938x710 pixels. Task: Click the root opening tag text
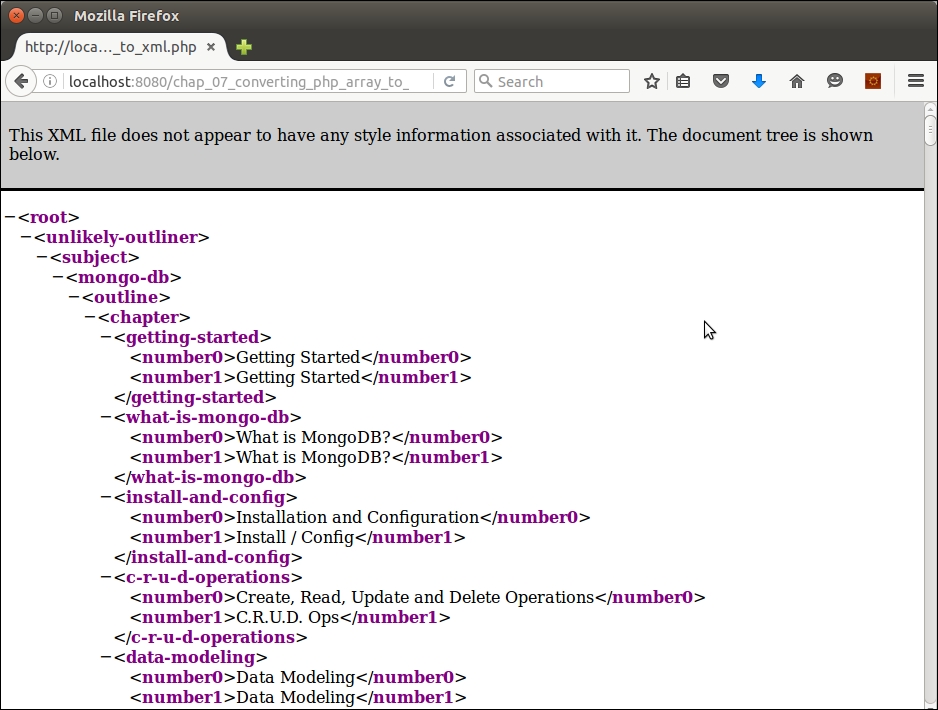click(x=48, y=217)
